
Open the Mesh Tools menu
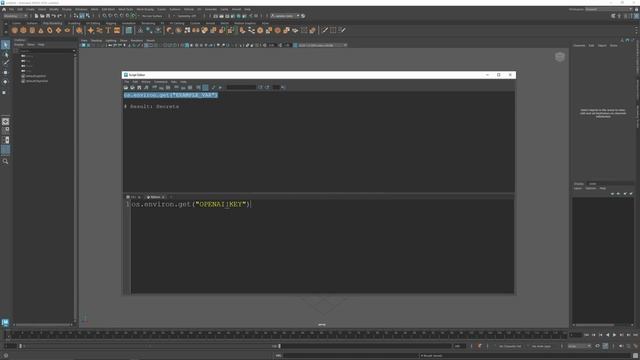click(126, 9)
